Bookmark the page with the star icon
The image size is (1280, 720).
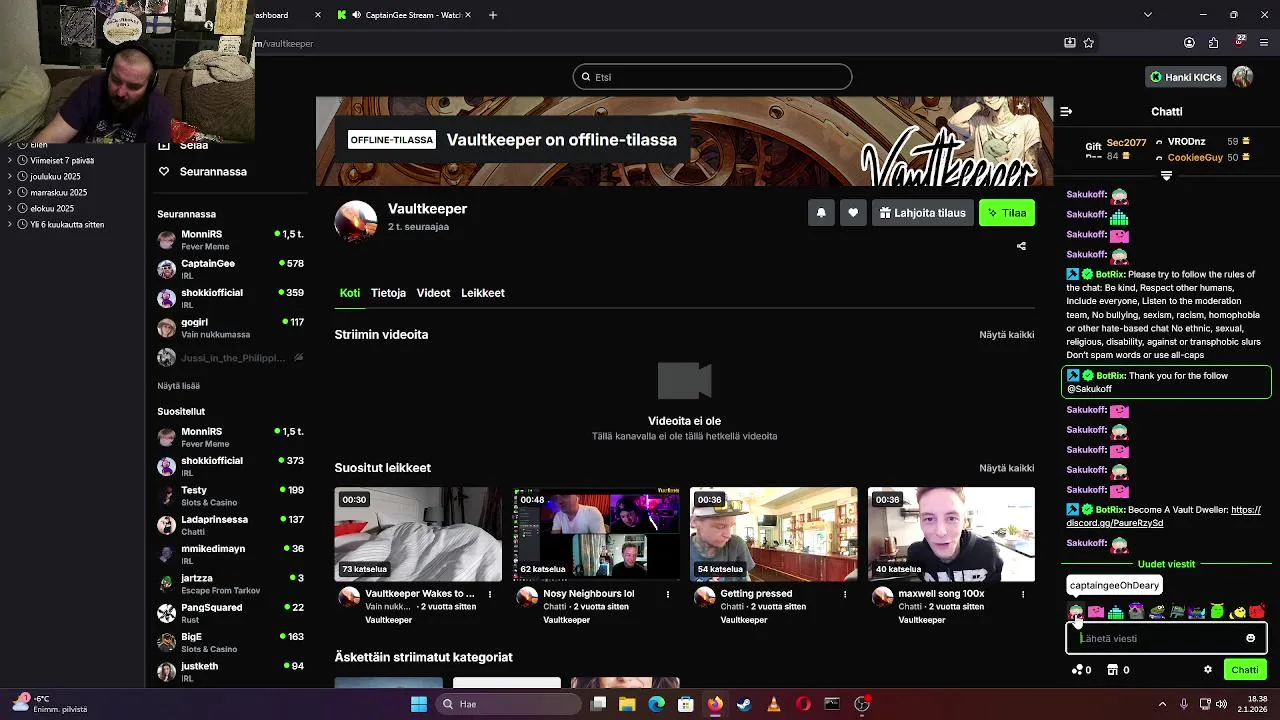tap(1089, 43)
